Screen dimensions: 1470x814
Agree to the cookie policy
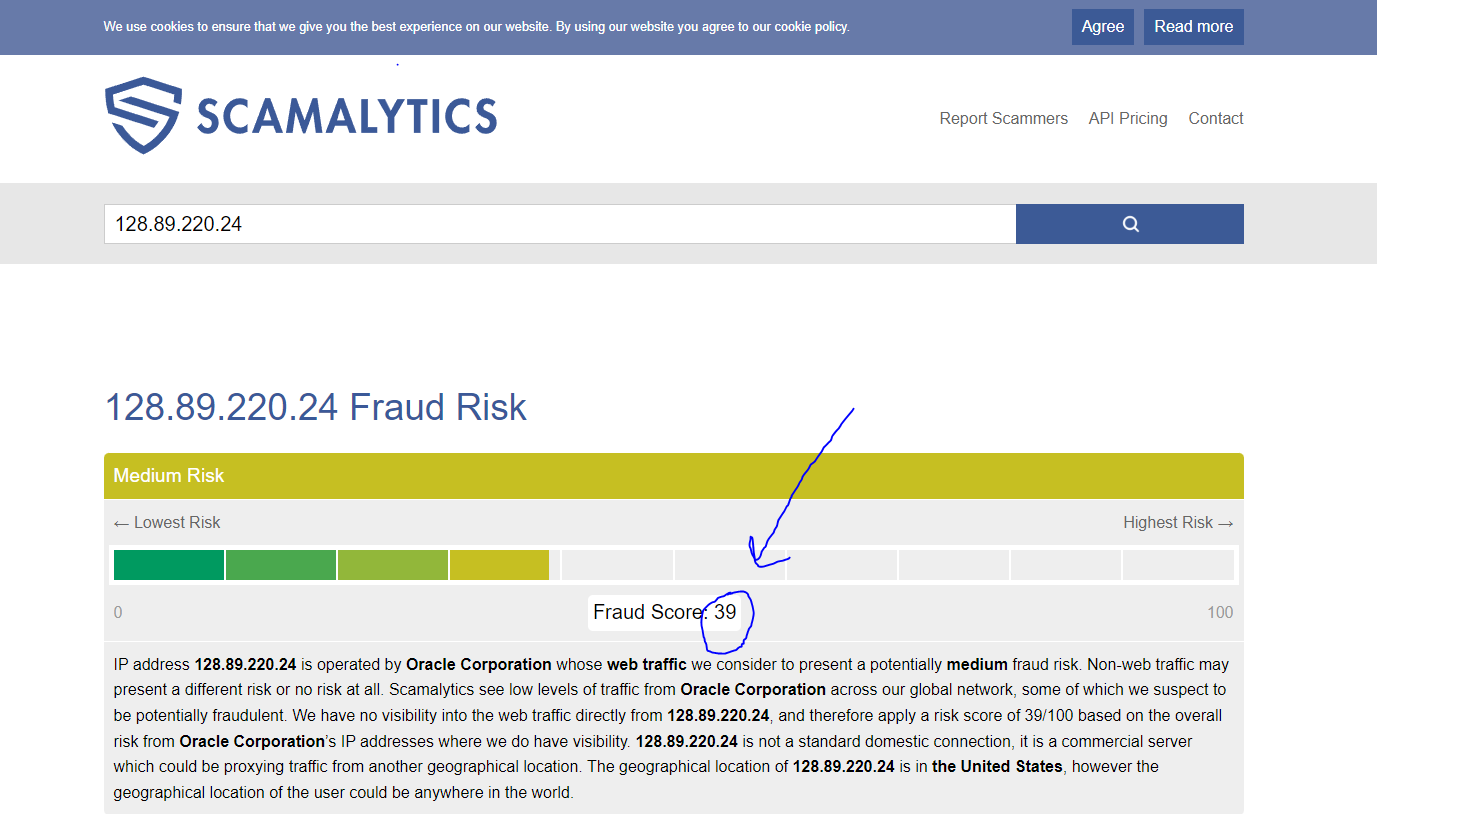click(1102, 27)
